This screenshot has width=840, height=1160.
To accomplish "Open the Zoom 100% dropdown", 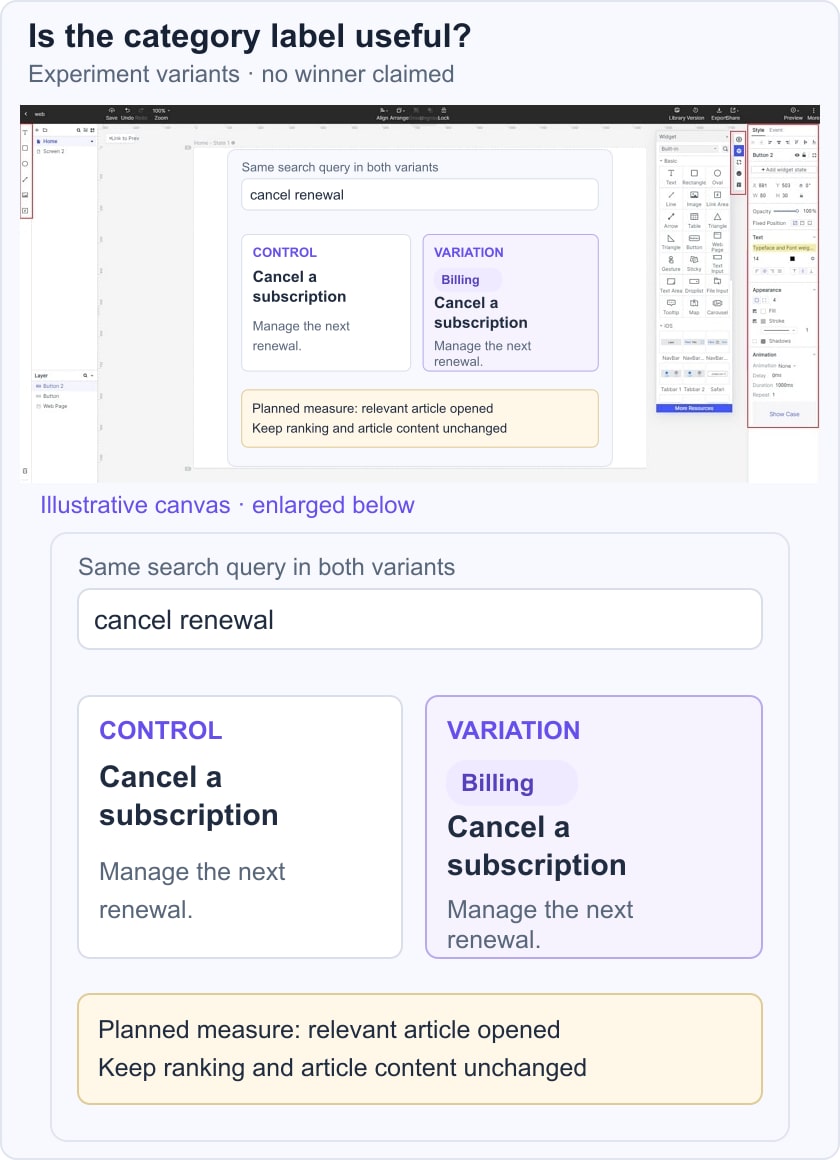I will pos(161,110).
